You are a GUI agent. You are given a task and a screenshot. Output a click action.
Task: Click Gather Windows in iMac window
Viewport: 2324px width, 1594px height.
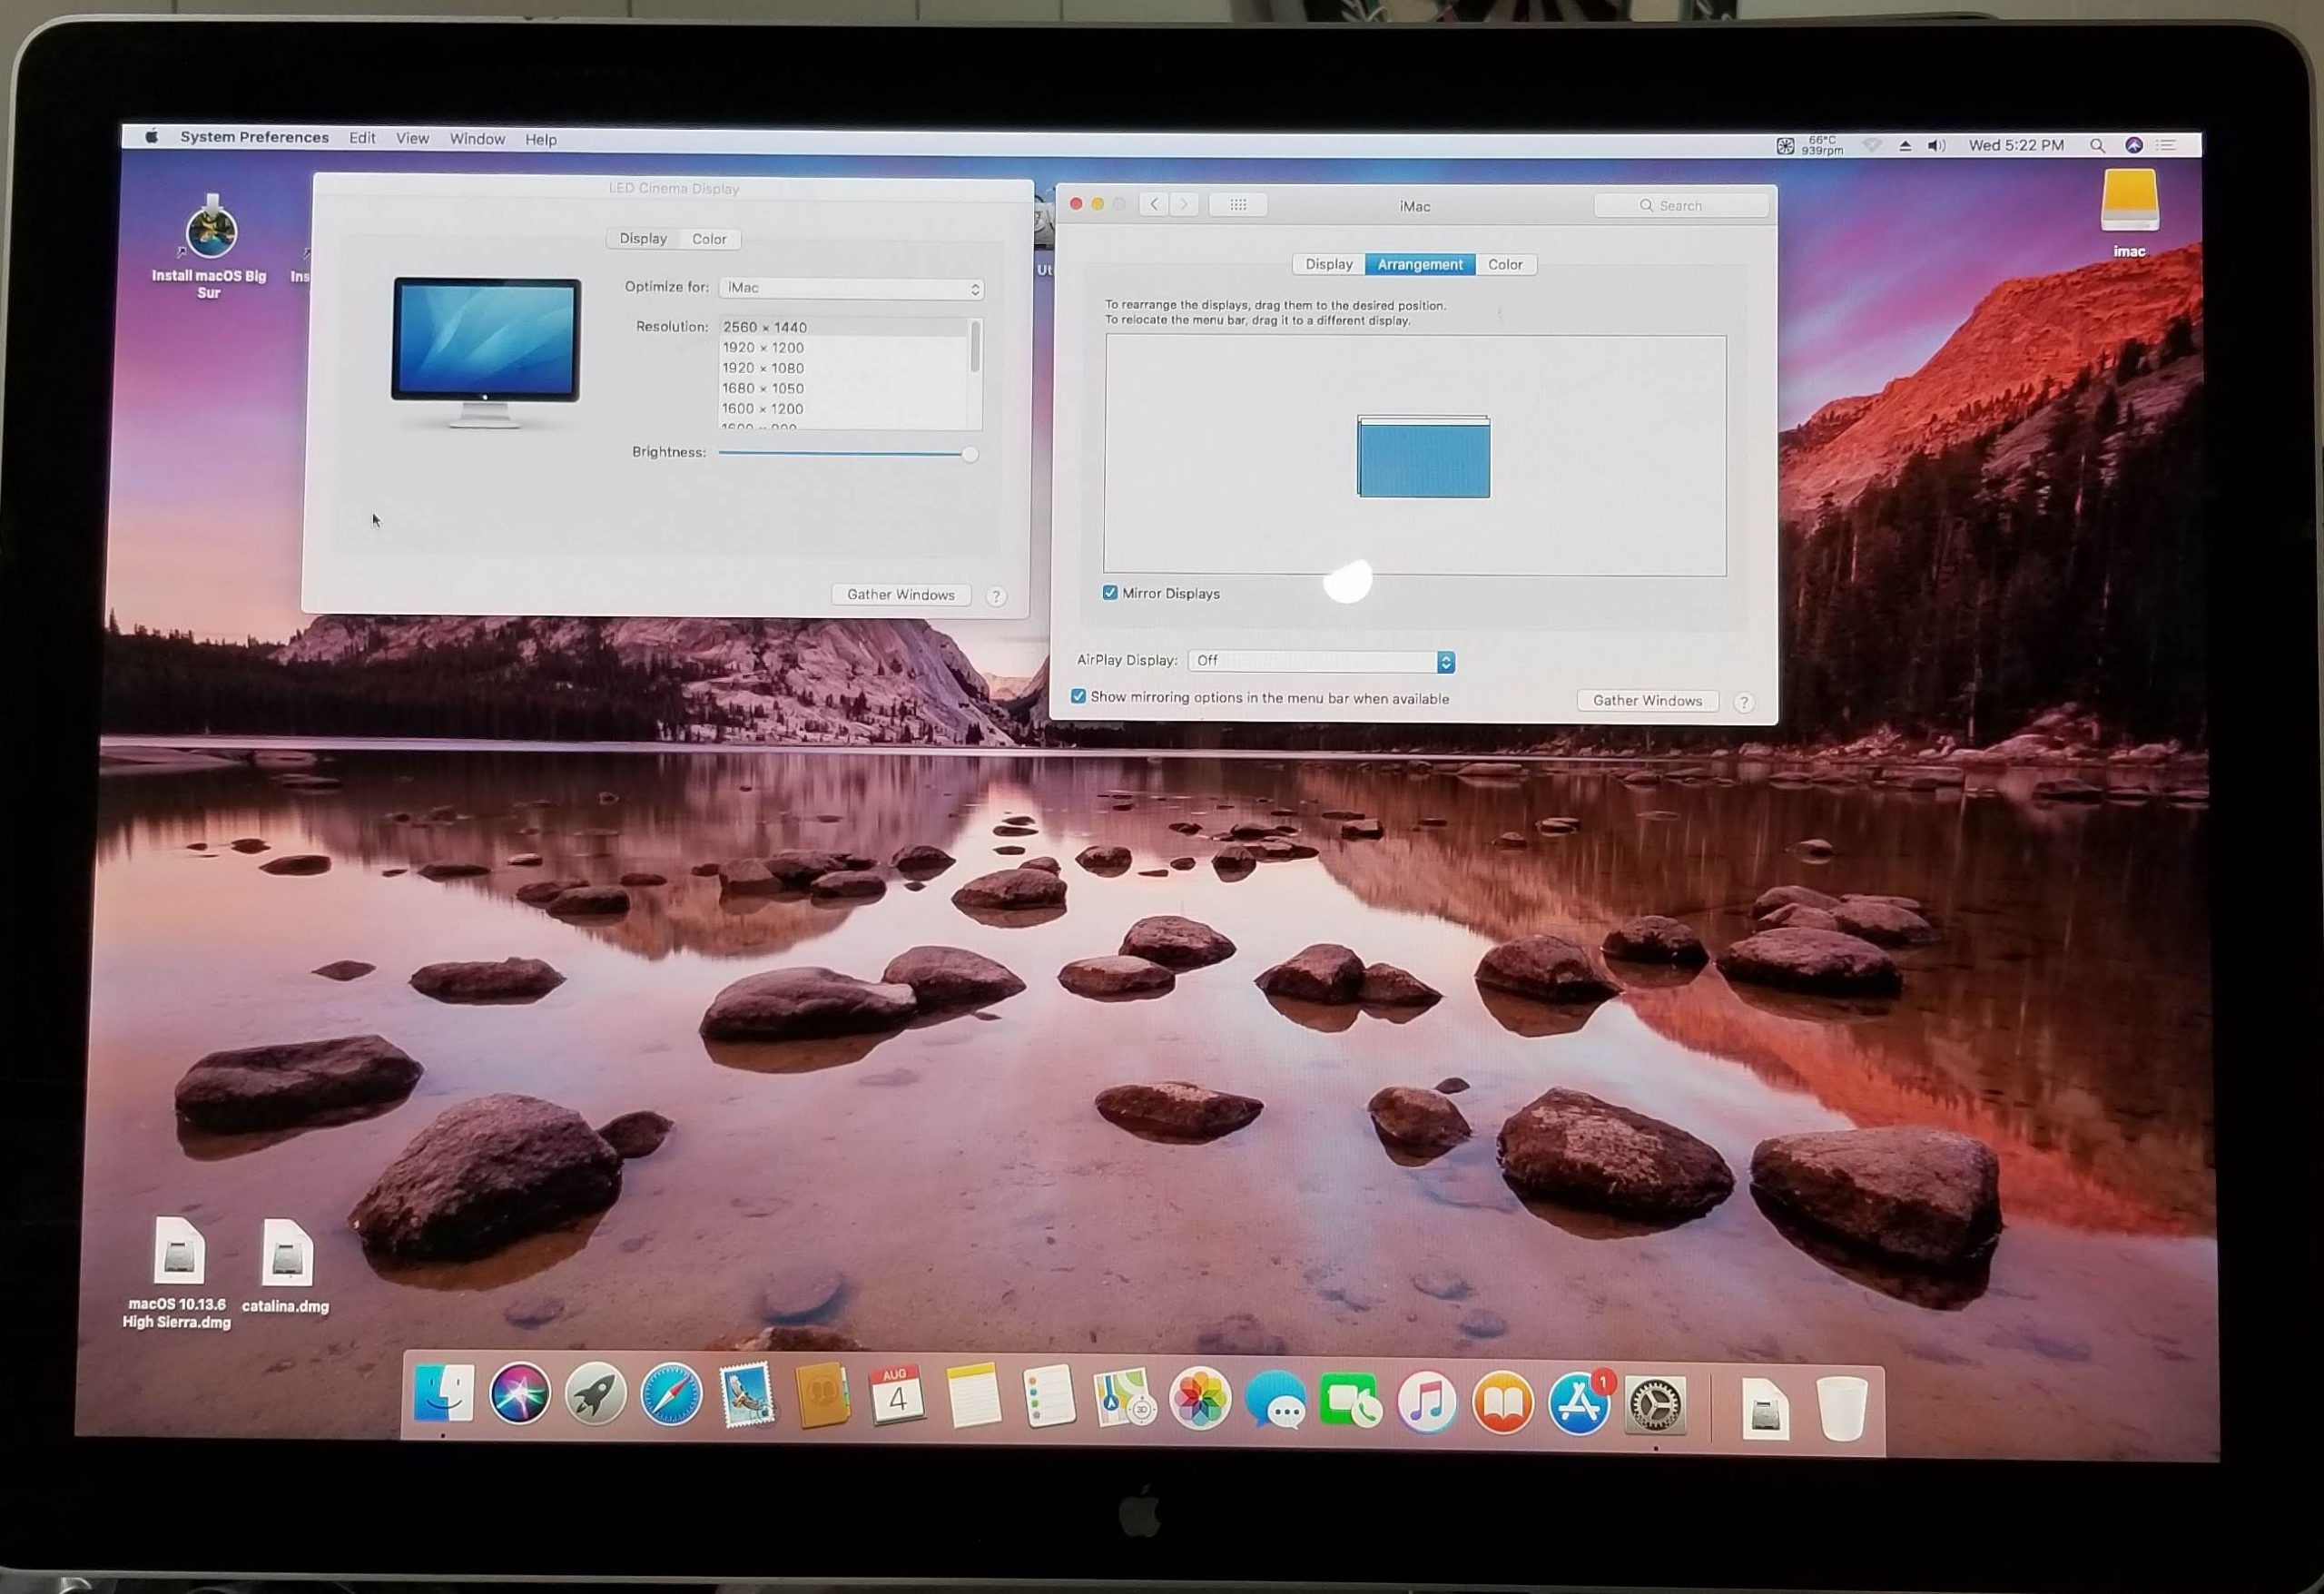[x=1646, y=701]
